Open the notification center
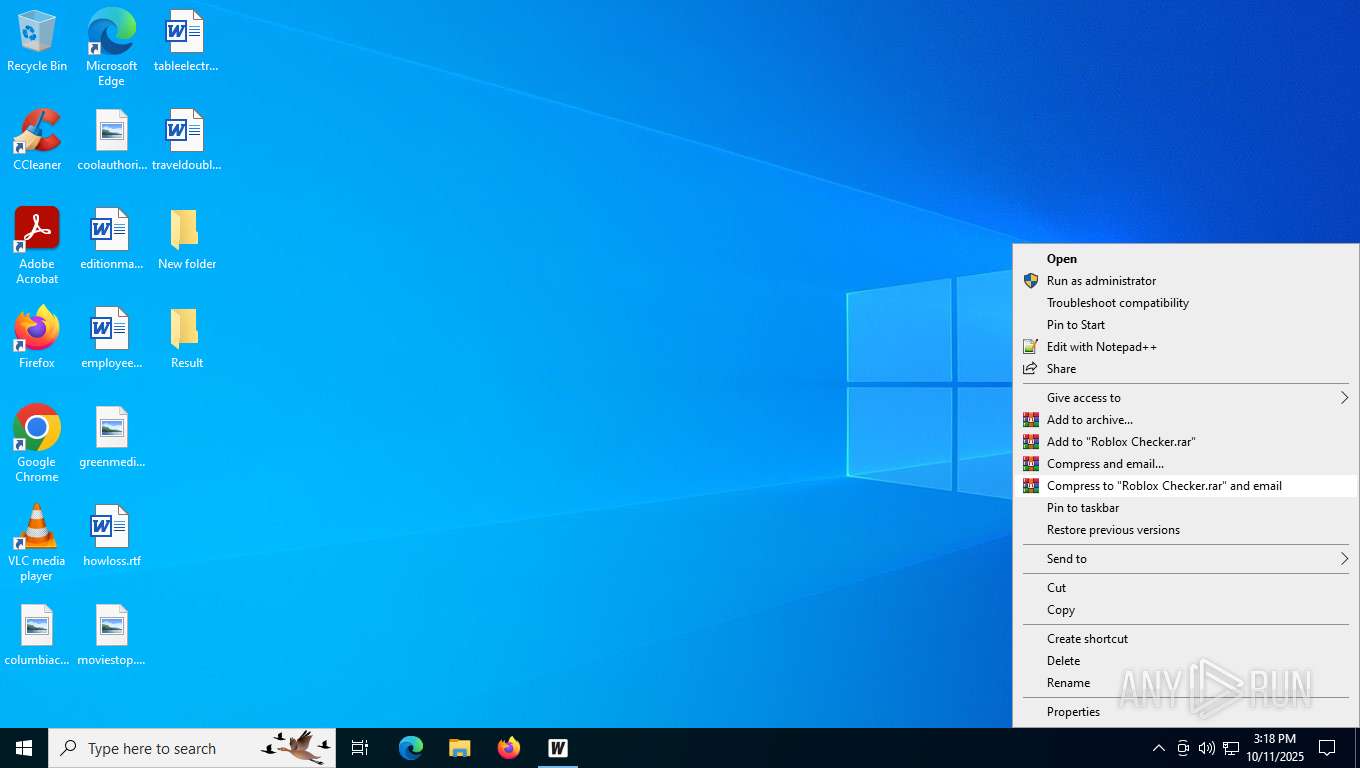 (x=1327, y=748)
